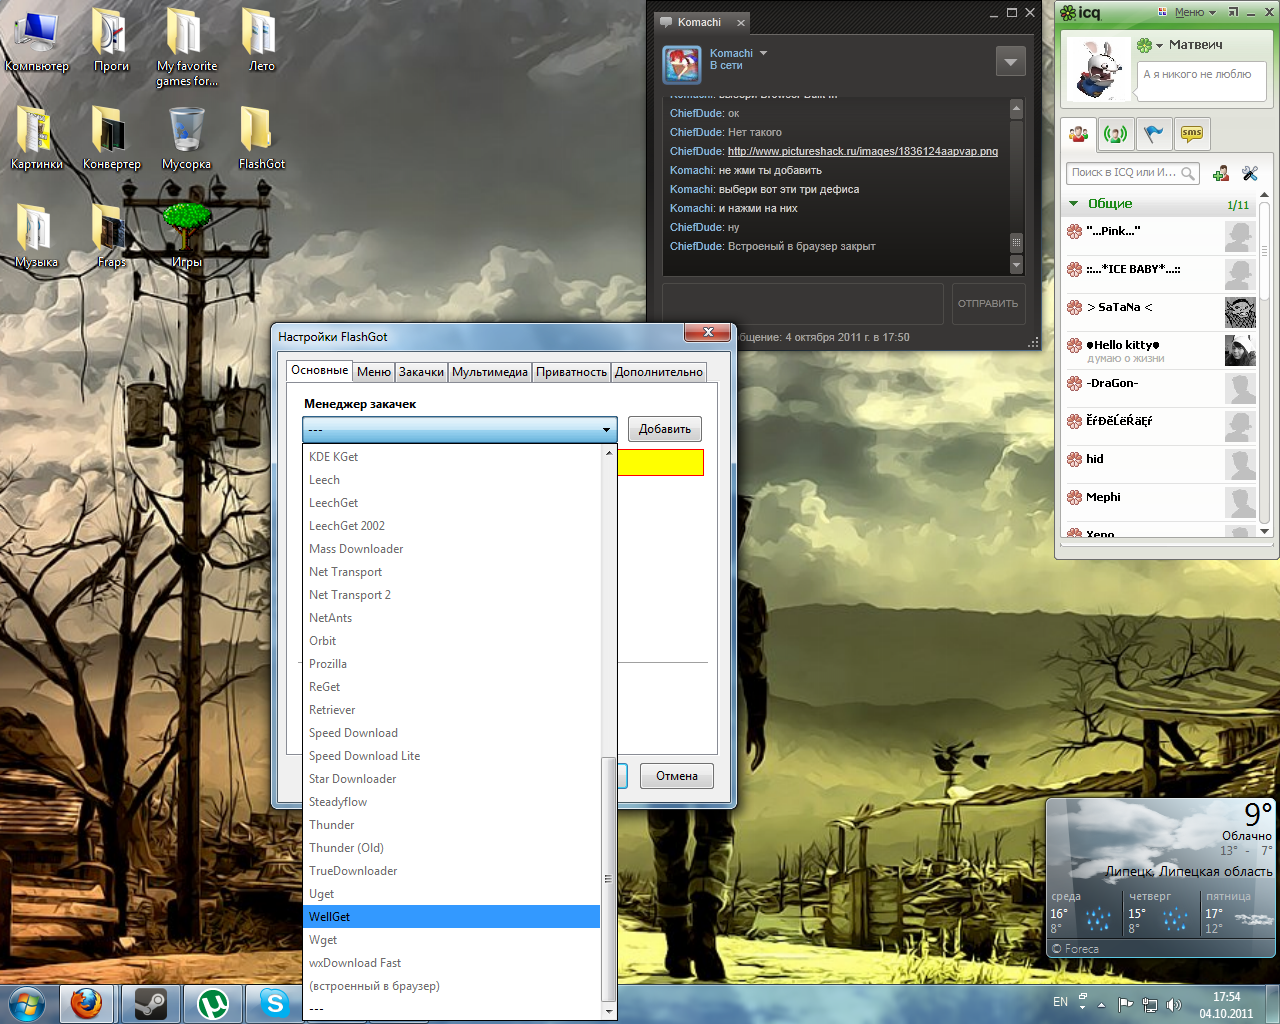The height and width of the screenshot is (1024, 1280).
Task: Click the taskbar clock 17:54
Action: pos(1226,997)
